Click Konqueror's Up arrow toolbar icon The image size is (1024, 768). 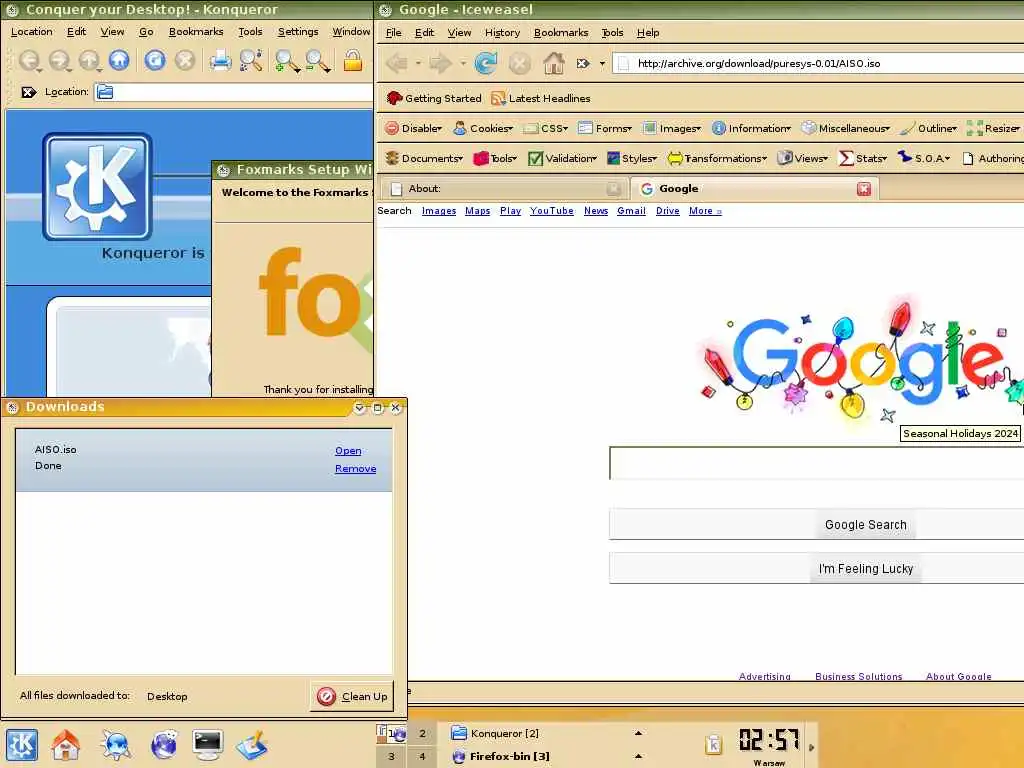pos(89,61)
